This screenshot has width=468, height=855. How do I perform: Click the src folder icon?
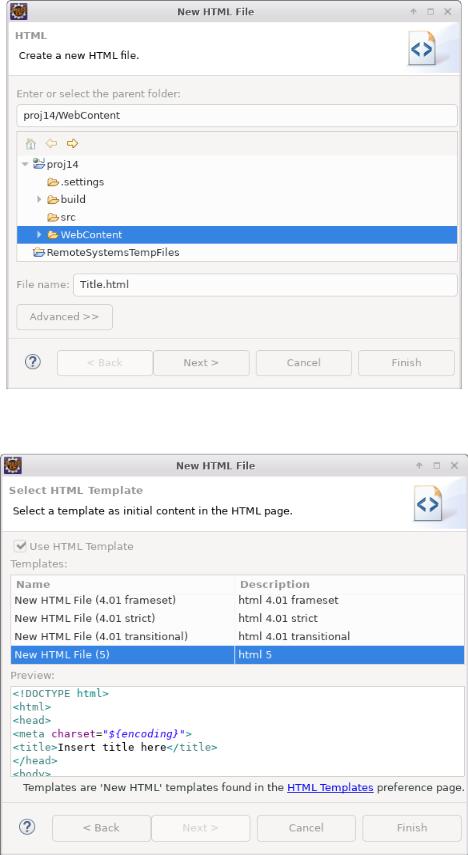53,217
